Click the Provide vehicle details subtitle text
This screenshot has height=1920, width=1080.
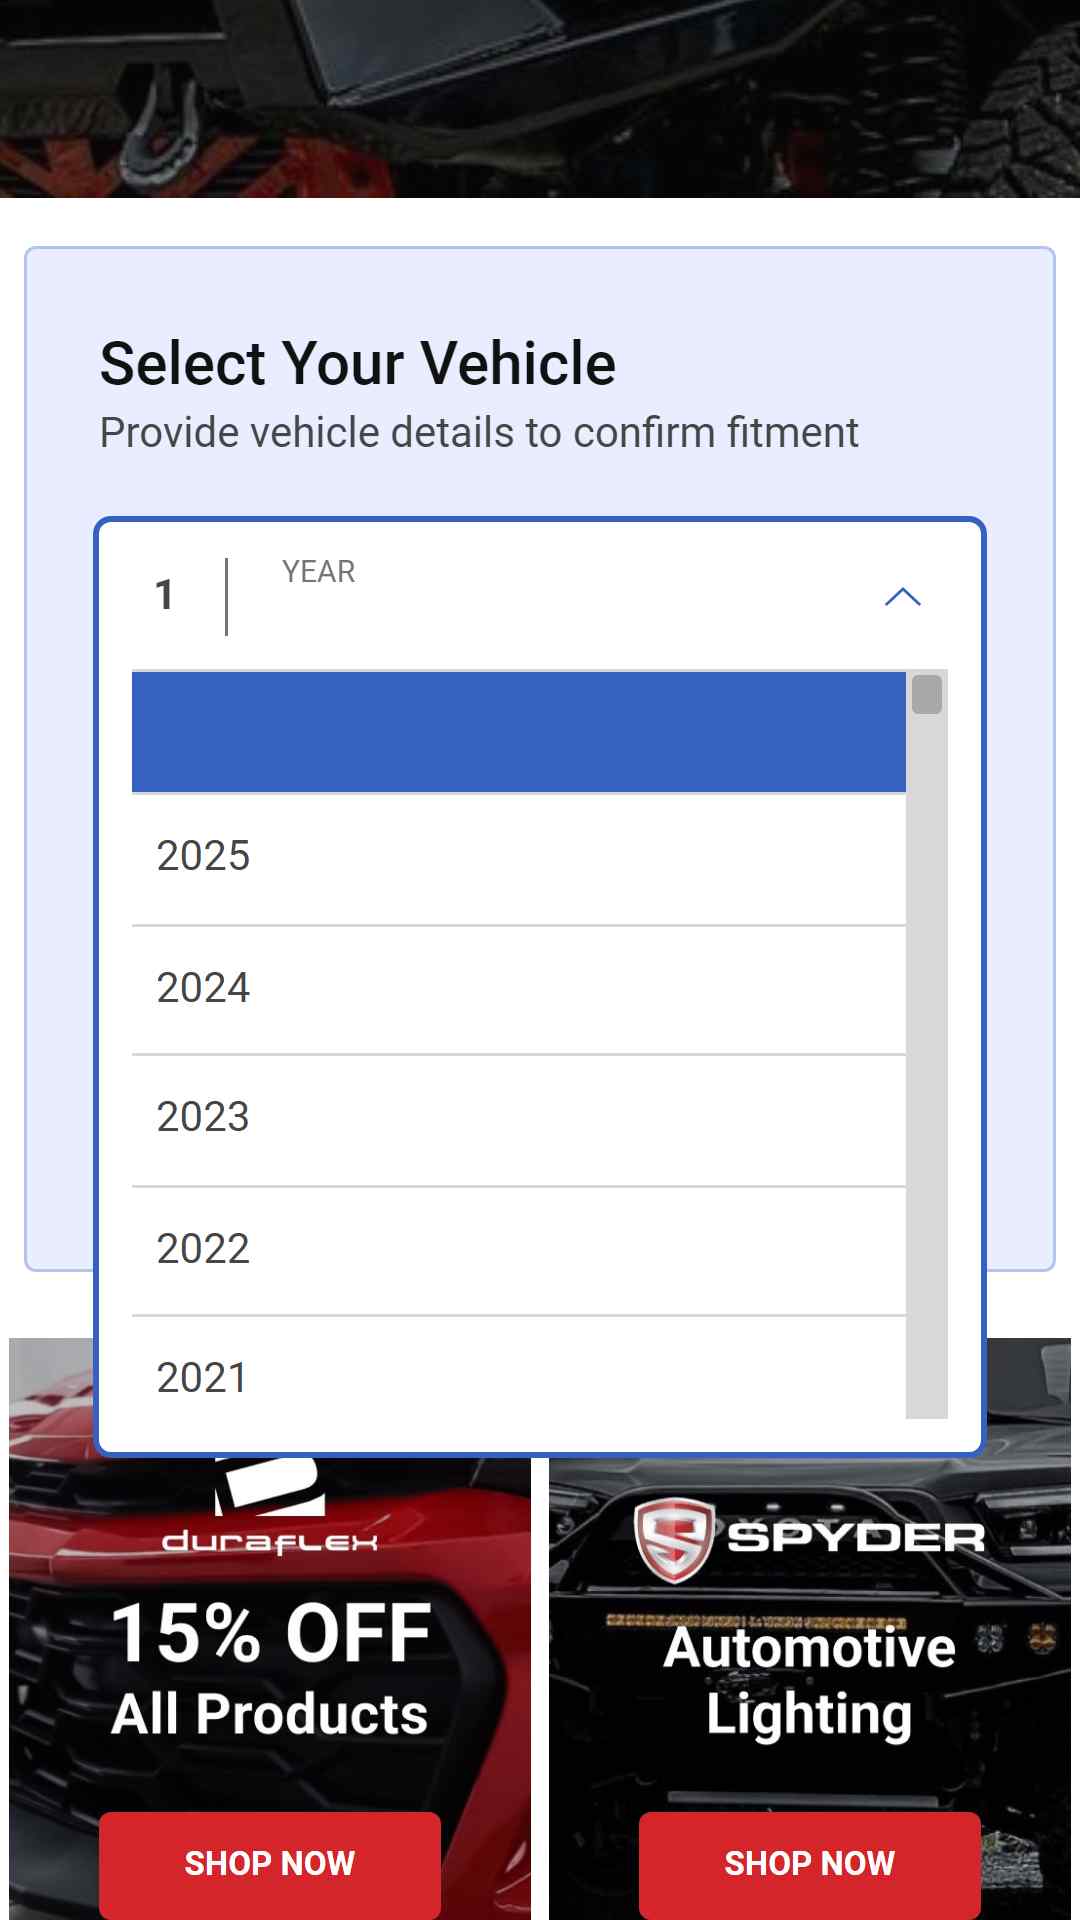click(479, 433)
